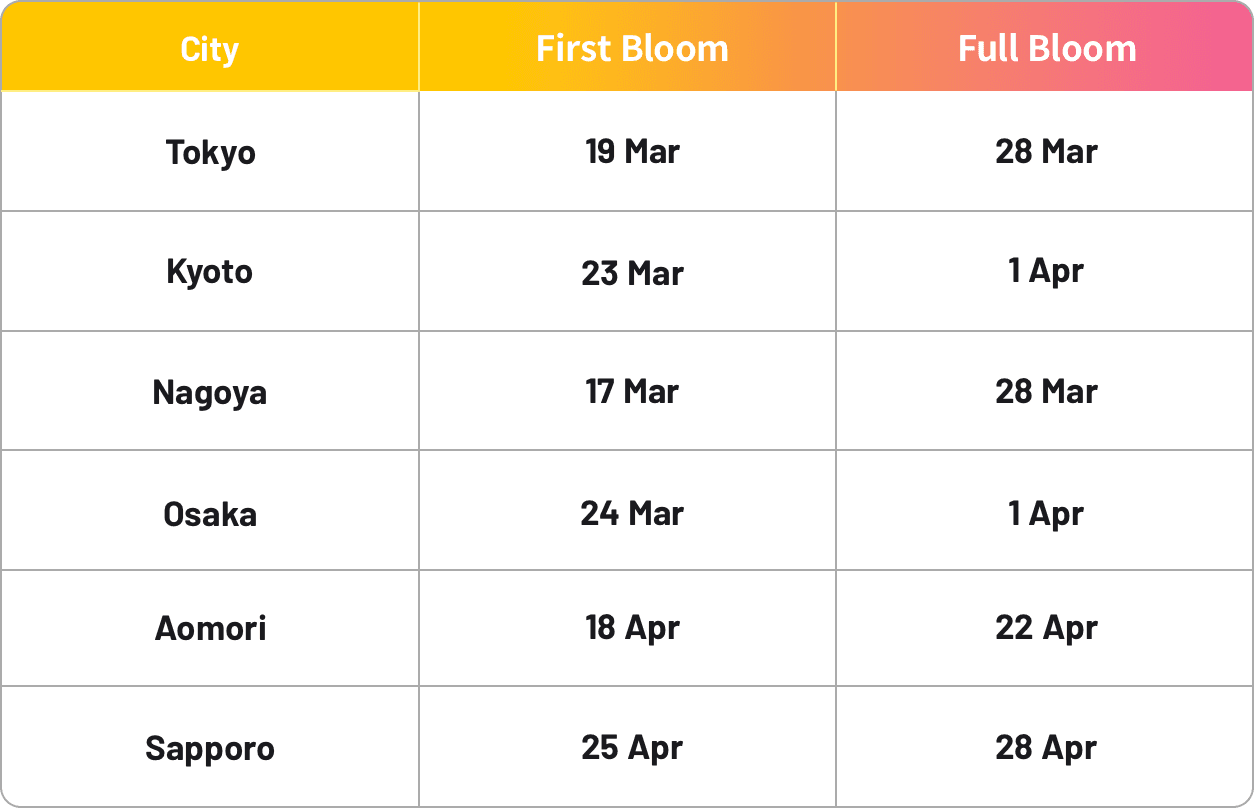
Task: Click the Osaka city cell
Action: pos(210,514)
